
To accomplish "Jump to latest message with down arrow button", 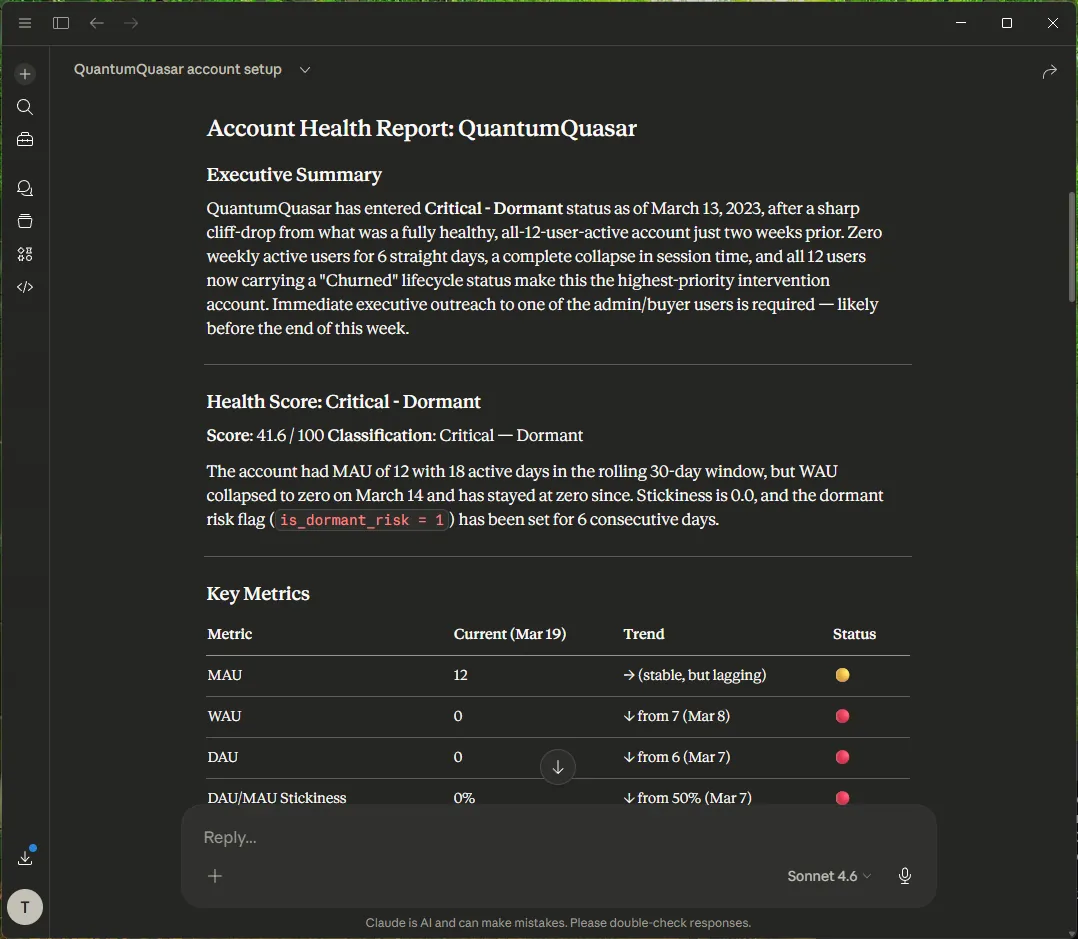I will (x=558, y=767).
